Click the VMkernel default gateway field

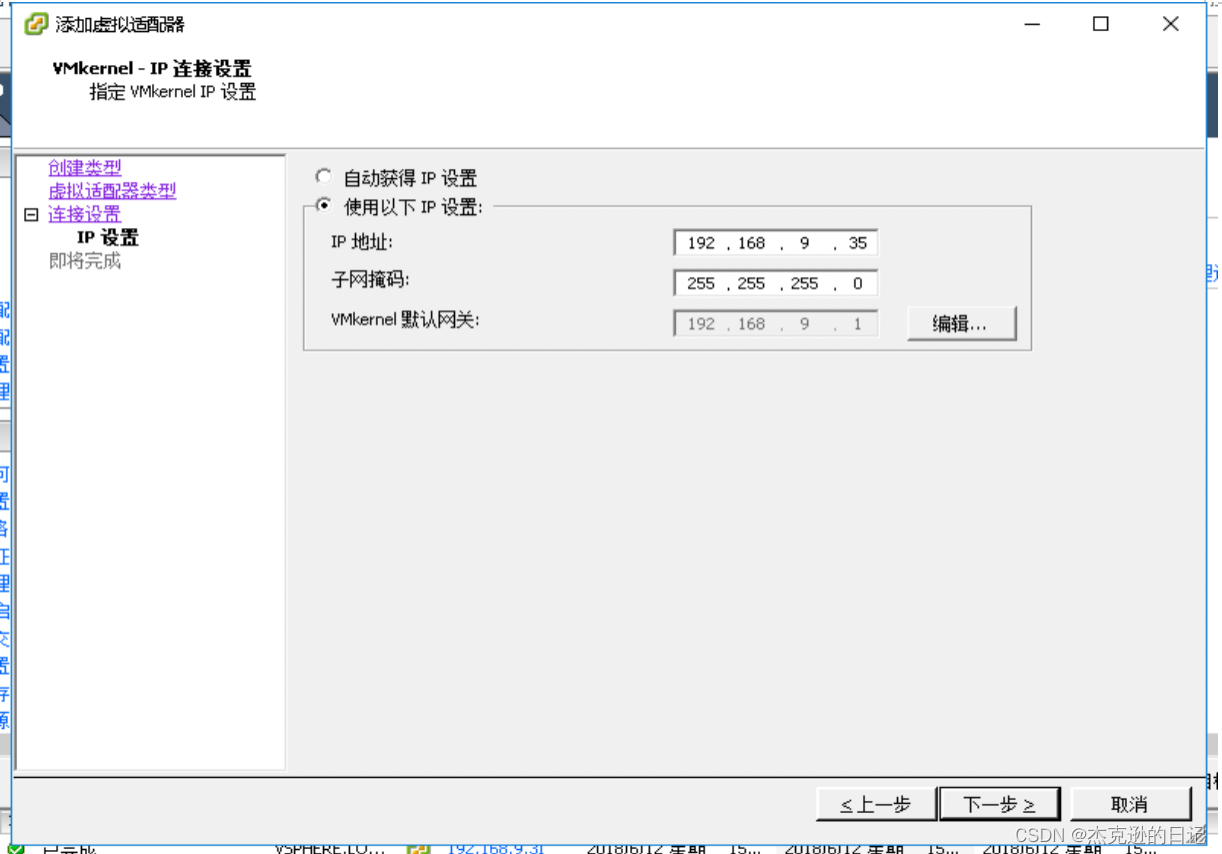coord(776,324)
